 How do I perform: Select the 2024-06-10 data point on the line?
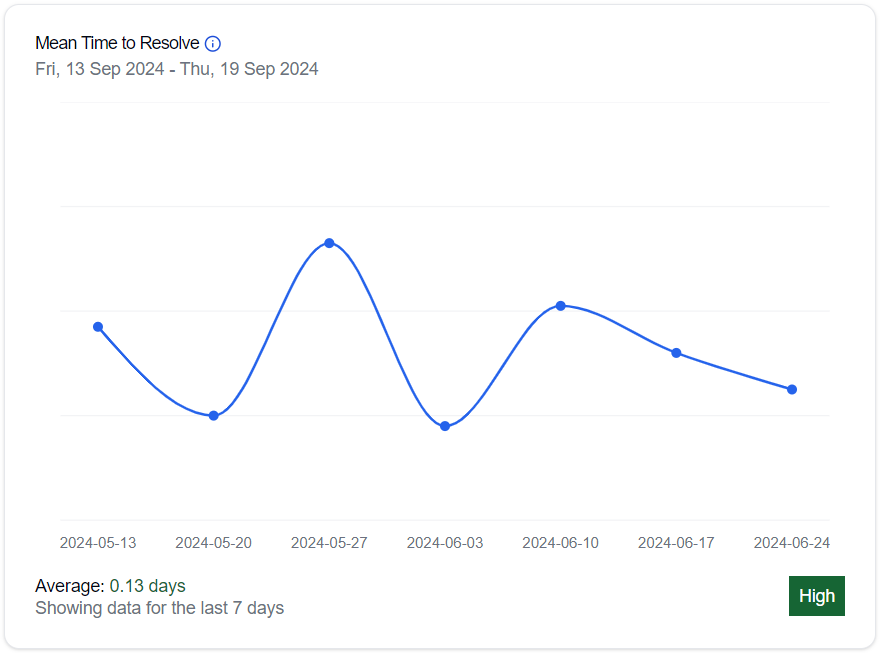point(561,305)
